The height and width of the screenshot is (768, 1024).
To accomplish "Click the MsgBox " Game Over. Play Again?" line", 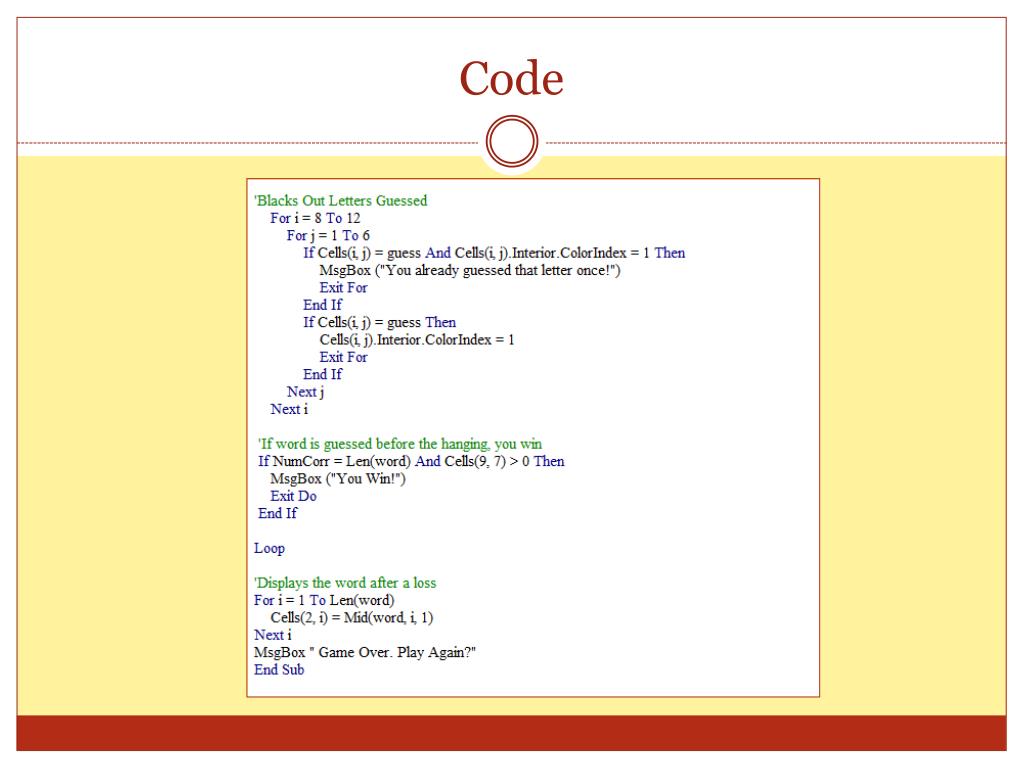I will [364, 652].
